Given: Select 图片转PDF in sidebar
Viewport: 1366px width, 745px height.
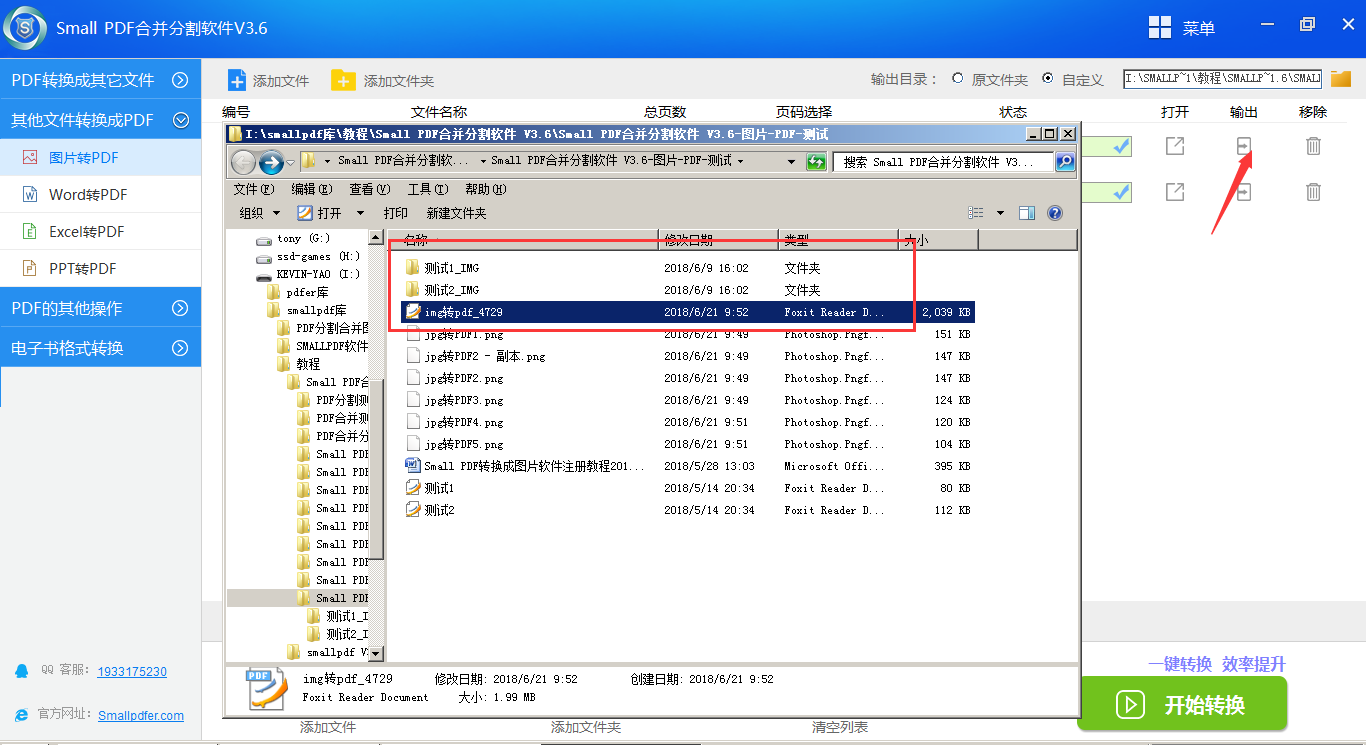Looking at the screenshot, I should click(100, 157).
